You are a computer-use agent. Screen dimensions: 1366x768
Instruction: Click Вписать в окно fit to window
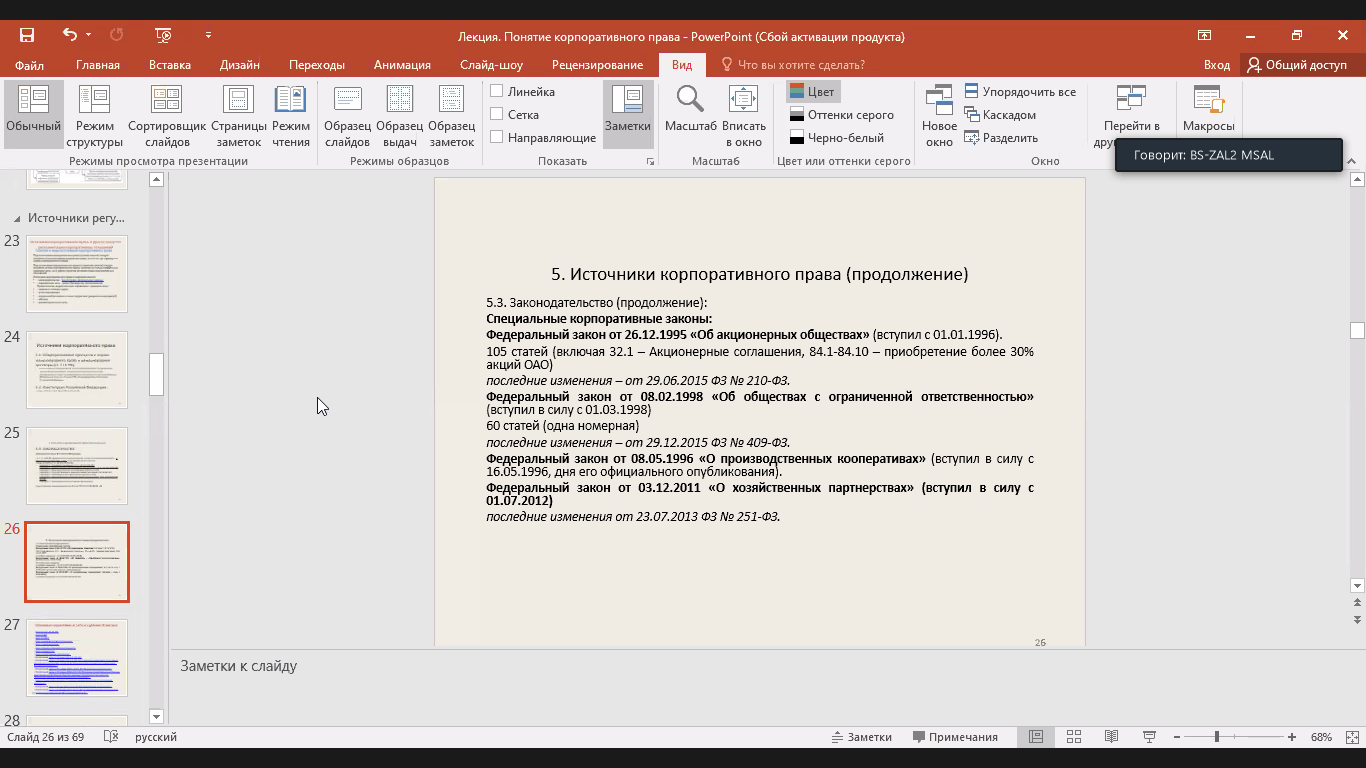pyautogui.click(x=744, y=114)
